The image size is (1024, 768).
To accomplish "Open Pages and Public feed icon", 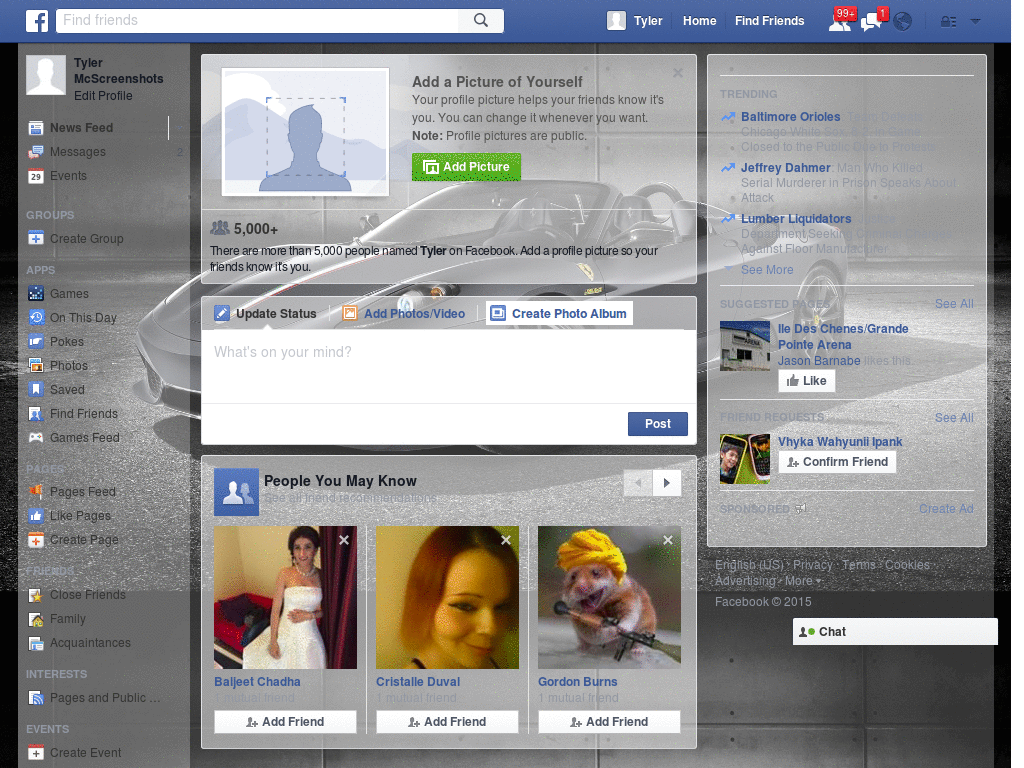I will coord(36,698).
